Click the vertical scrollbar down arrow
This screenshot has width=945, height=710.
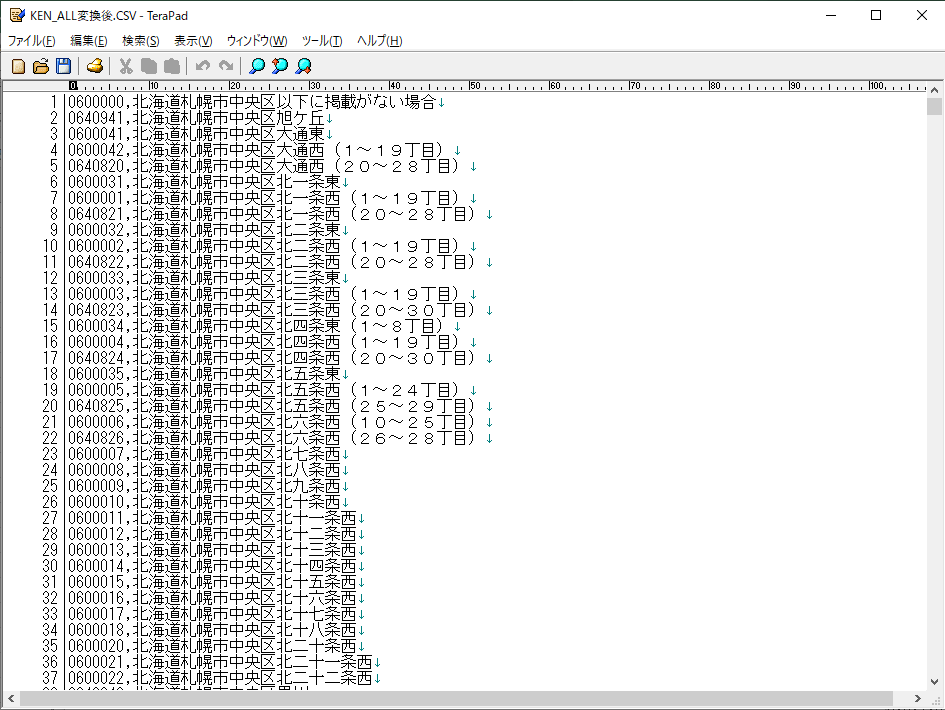(x=934, y=682)
